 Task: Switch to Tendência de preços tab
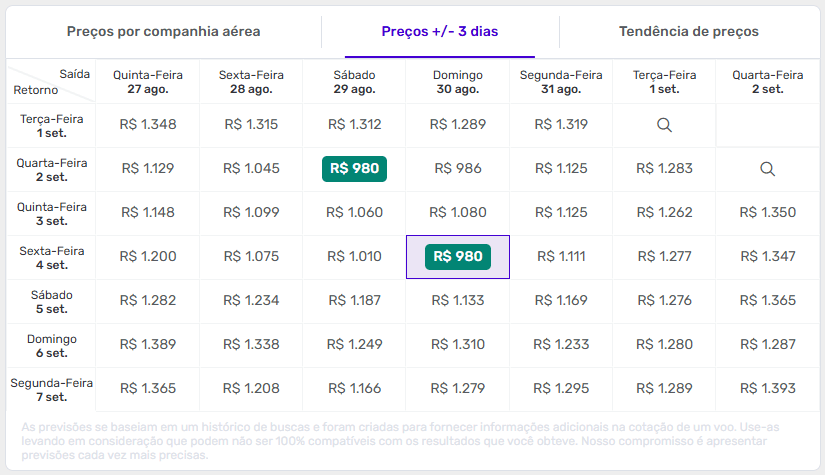(688, 31)
